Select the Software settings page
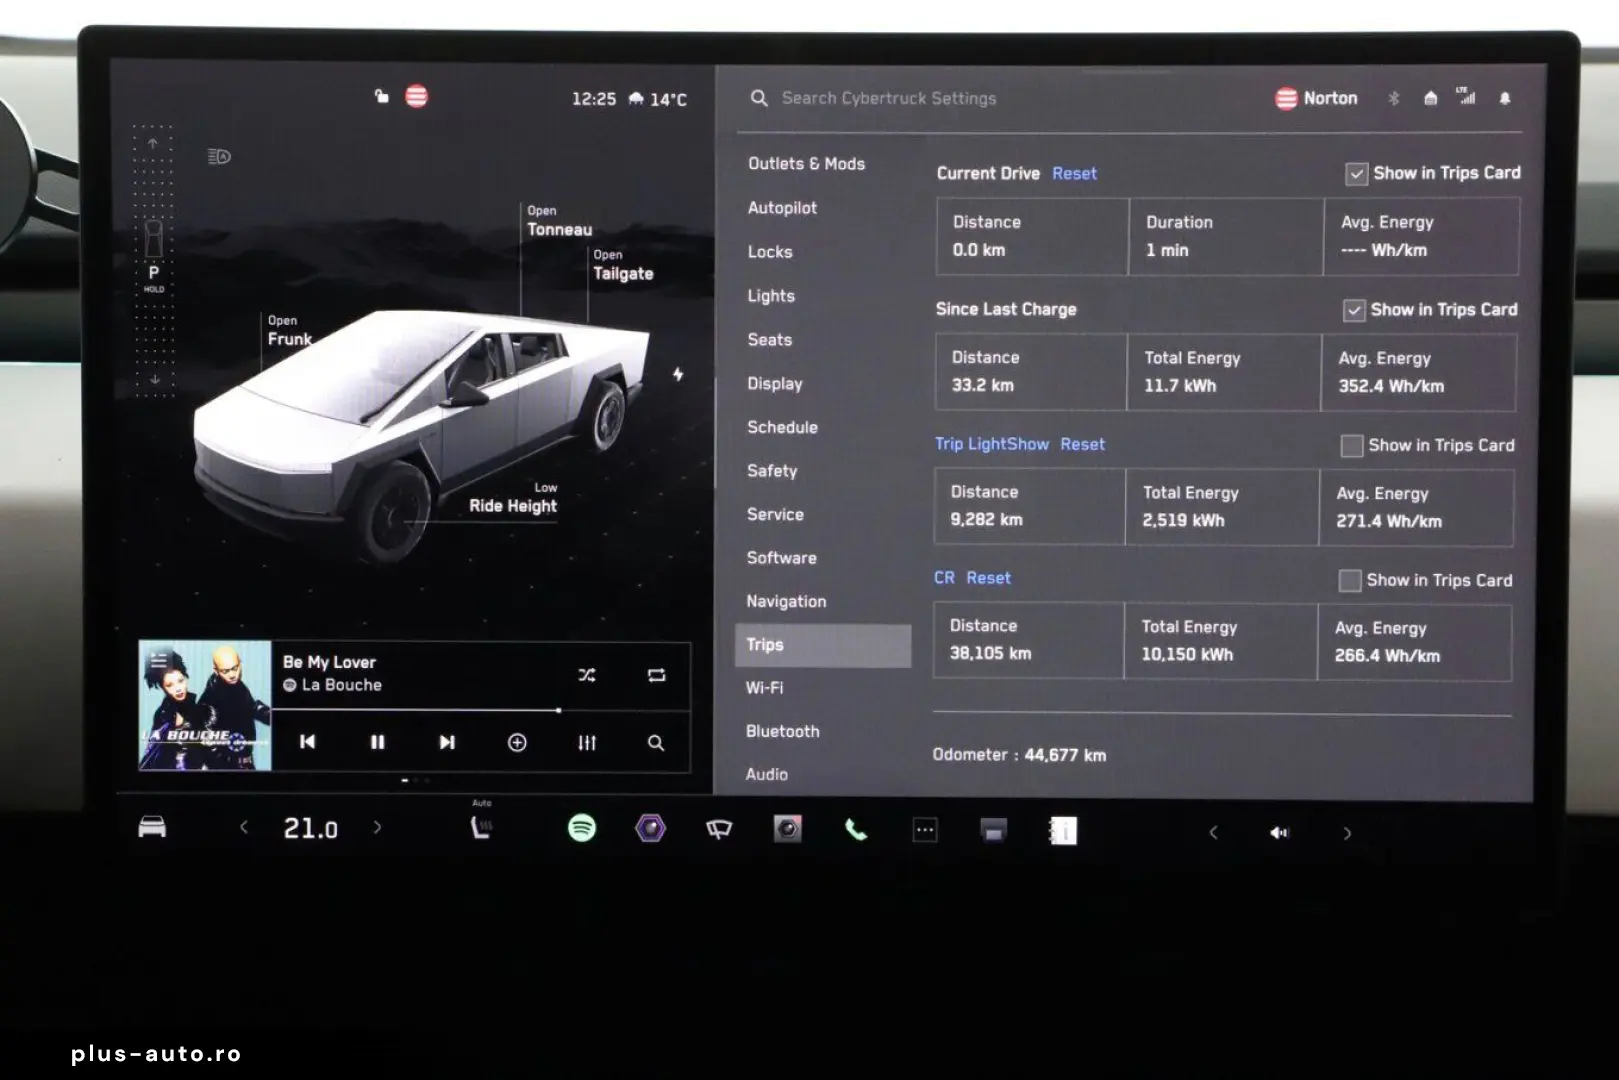Image resolution: width=1619 pixels, height=1080 pixels. pos(782,558)
